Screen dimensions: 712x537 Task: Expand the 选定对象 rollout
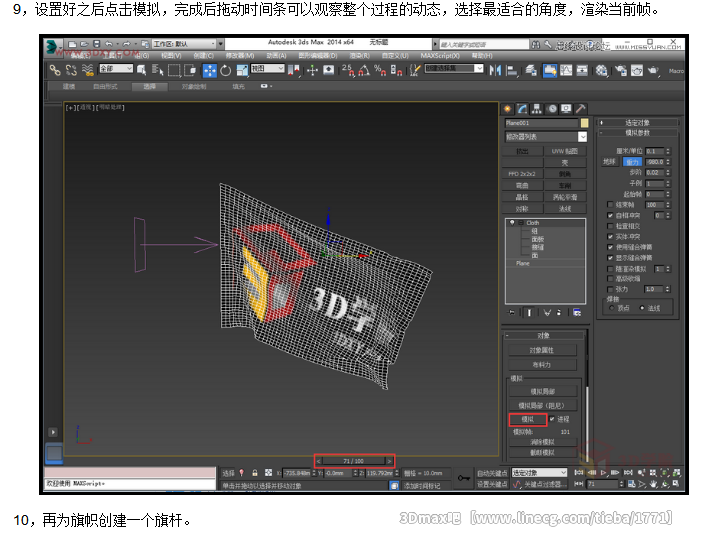[x=638, y=123]
